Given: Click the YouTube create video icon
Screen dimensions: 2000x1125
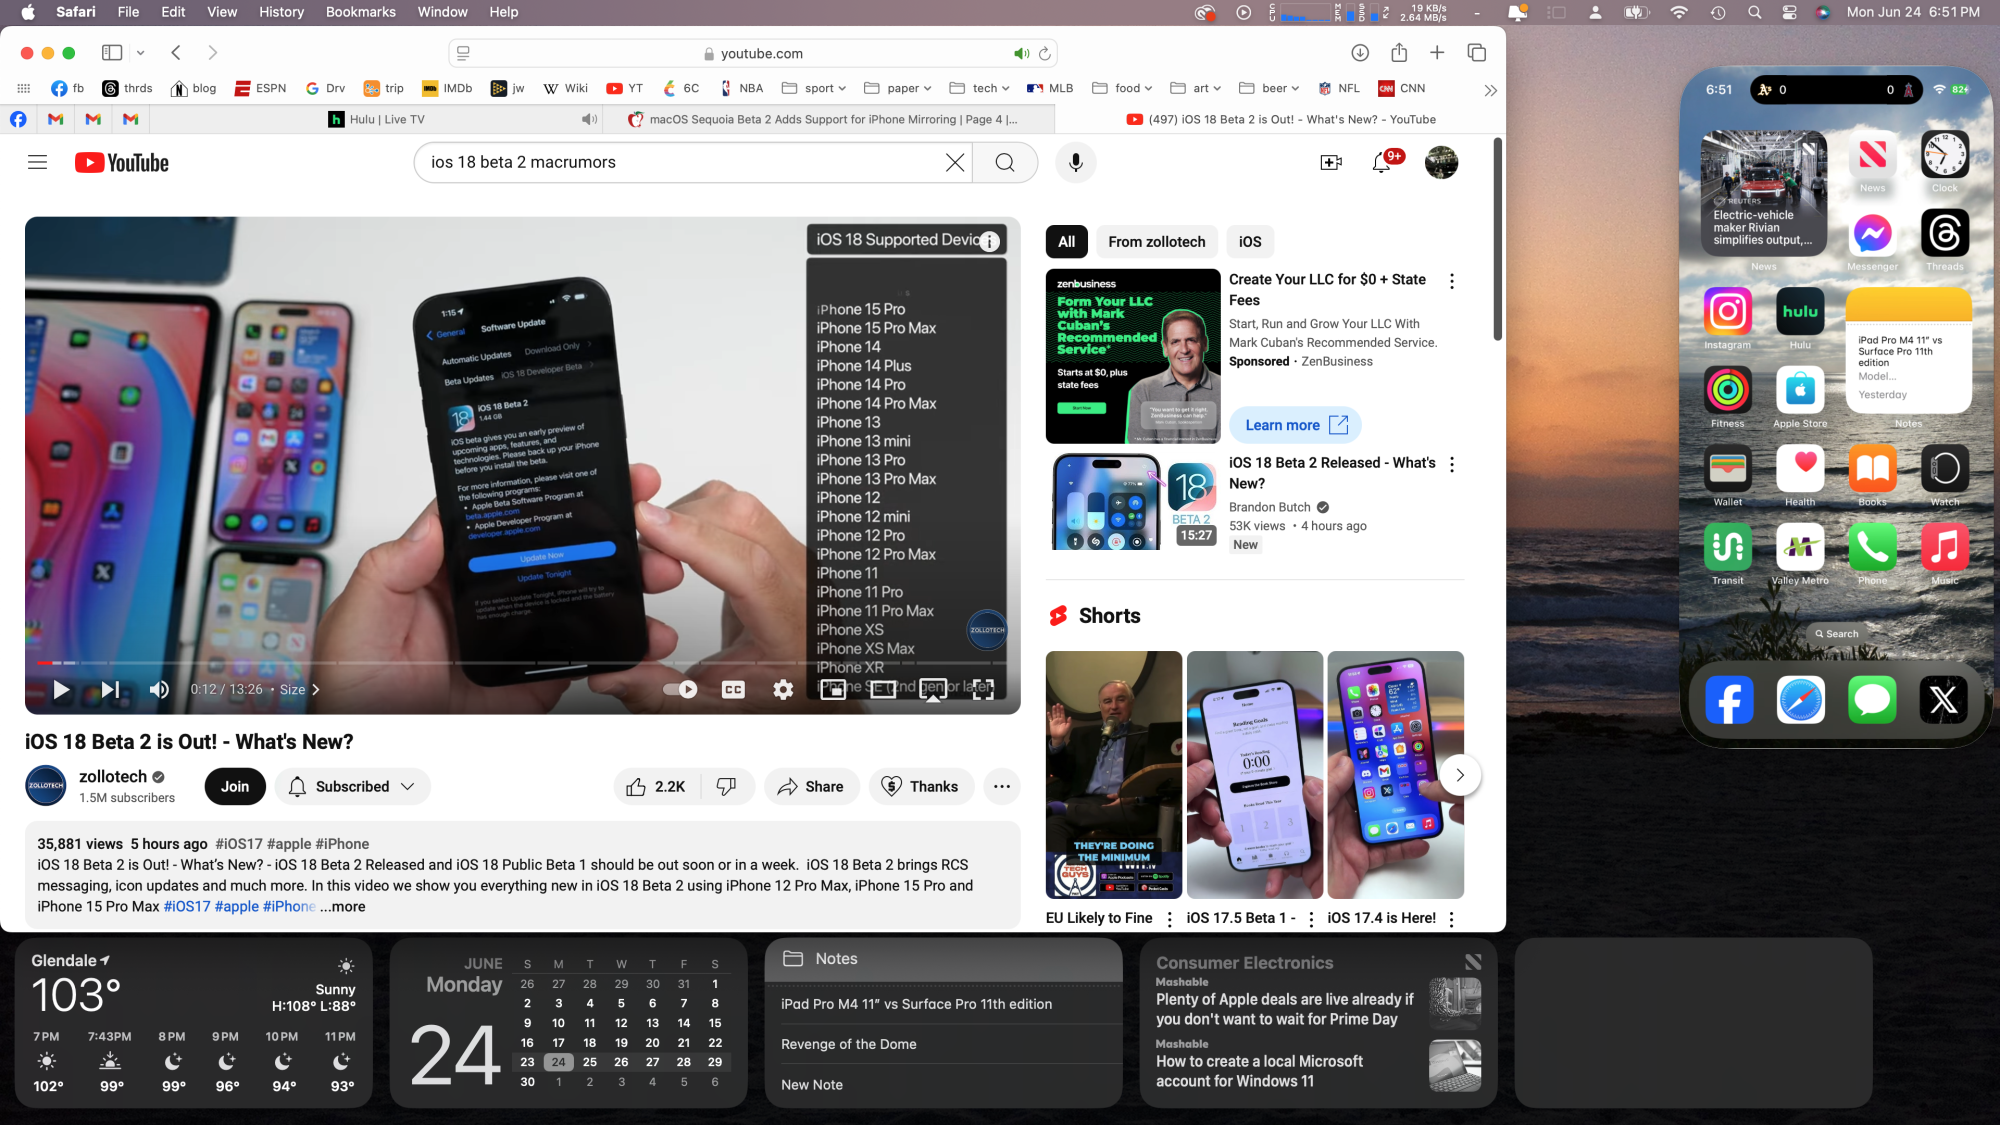Looking at the screenshot, I should coord(1330,162).
